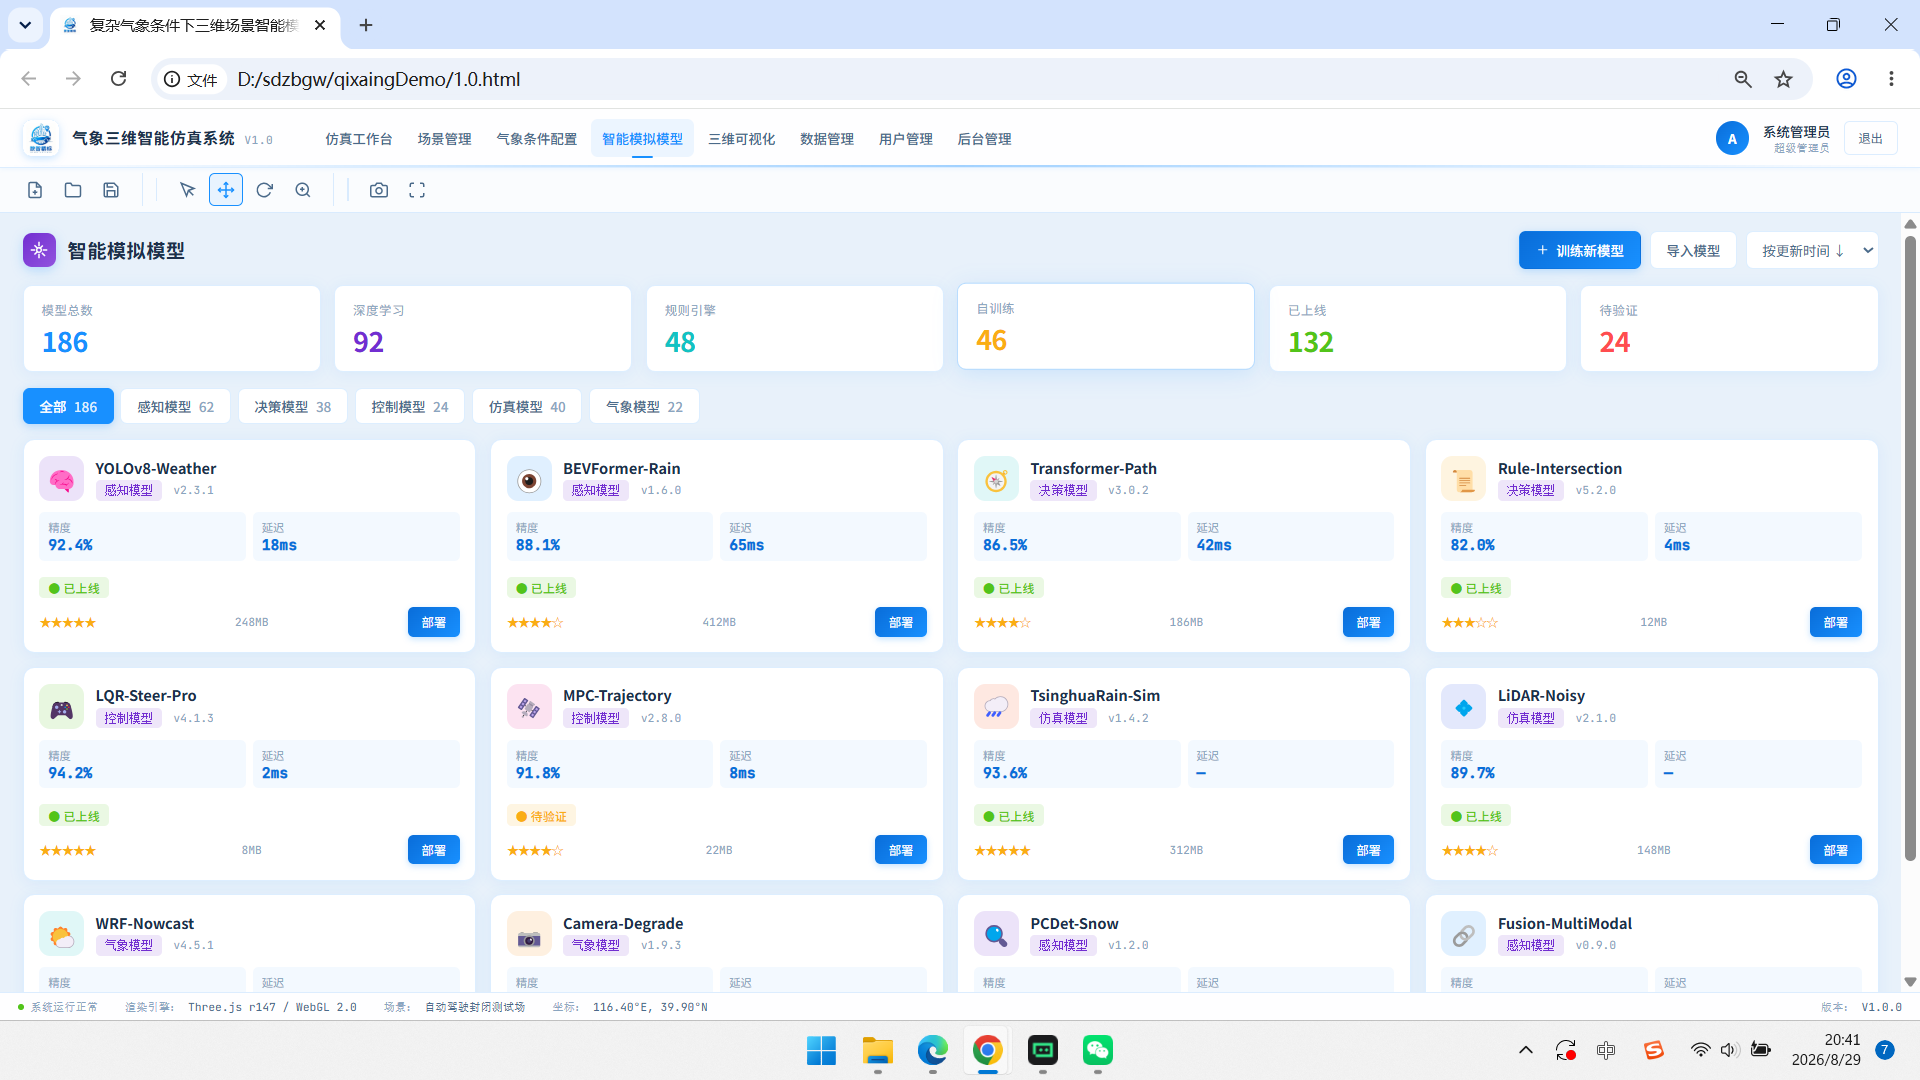Click the page vertical scrollbar
The image size is (1920, 1080).
point(1910,547)
